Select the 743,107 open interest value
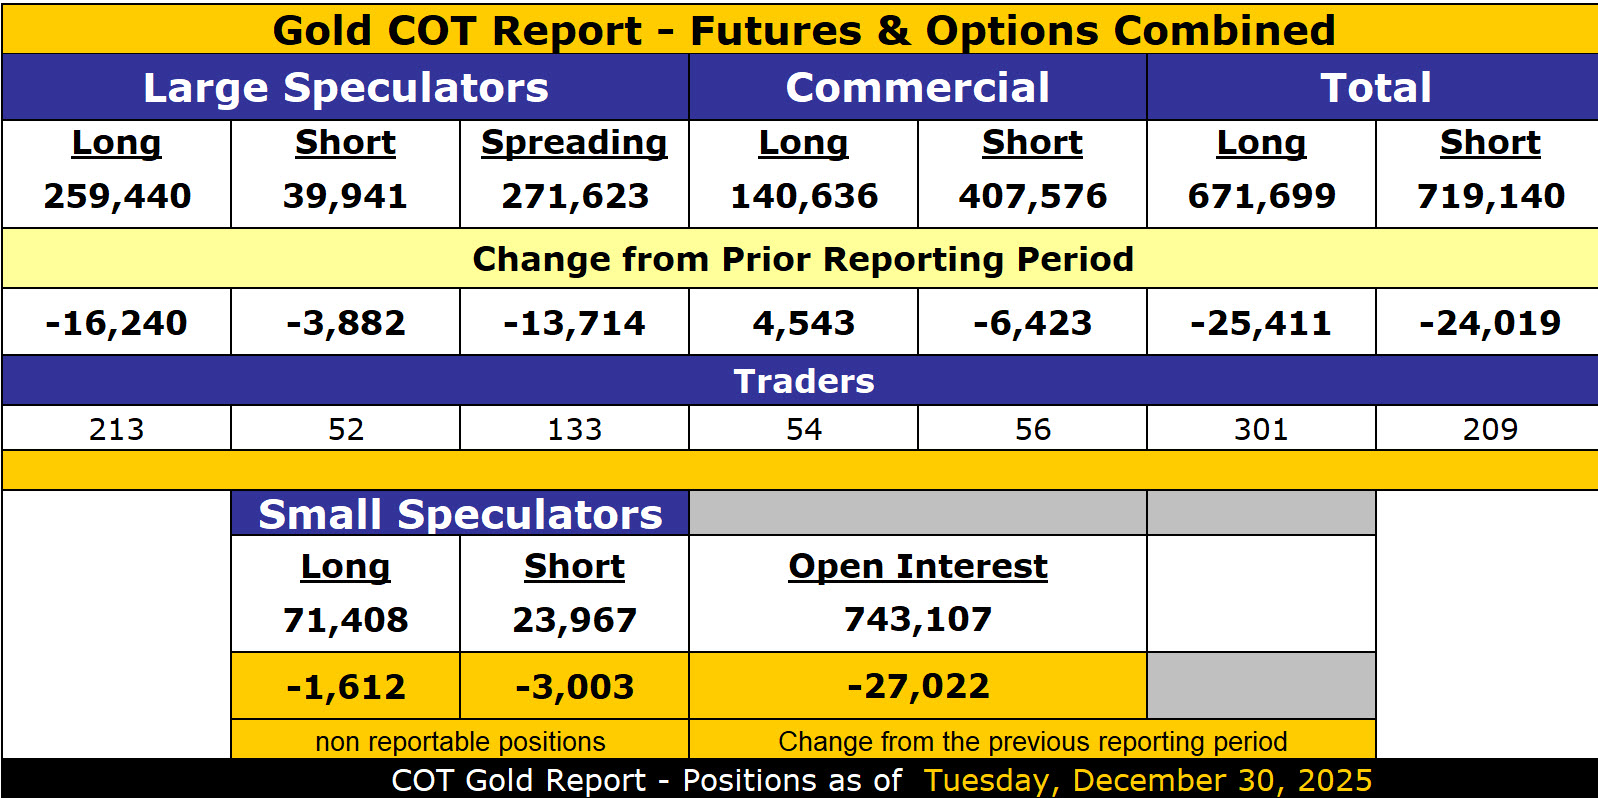The height and width of the screenshot is (798, 1598). click(917, 620)
